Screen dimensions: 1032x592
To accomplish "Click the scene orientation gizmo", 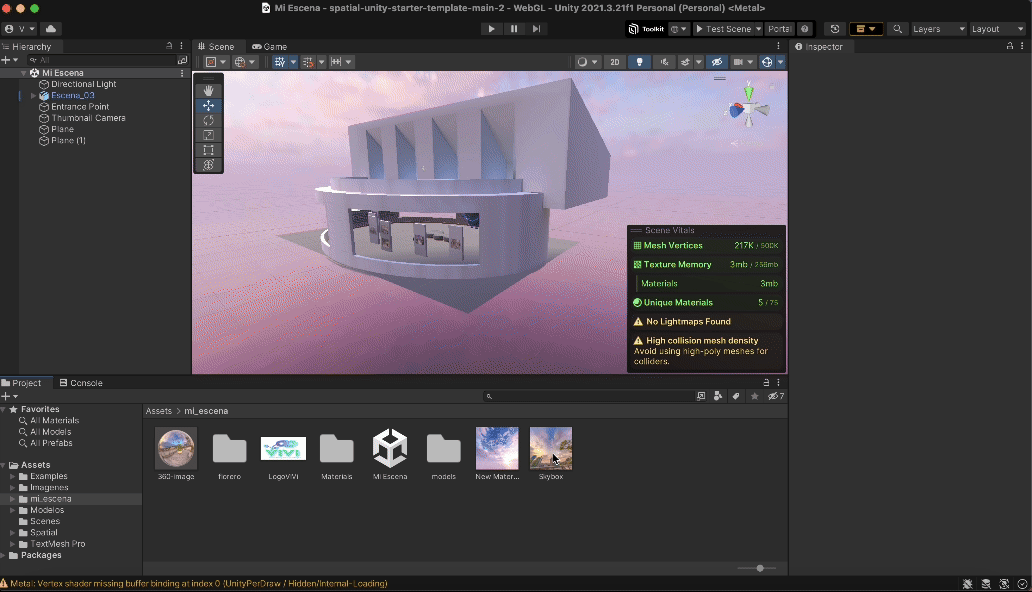I will [x=748, y=109].
